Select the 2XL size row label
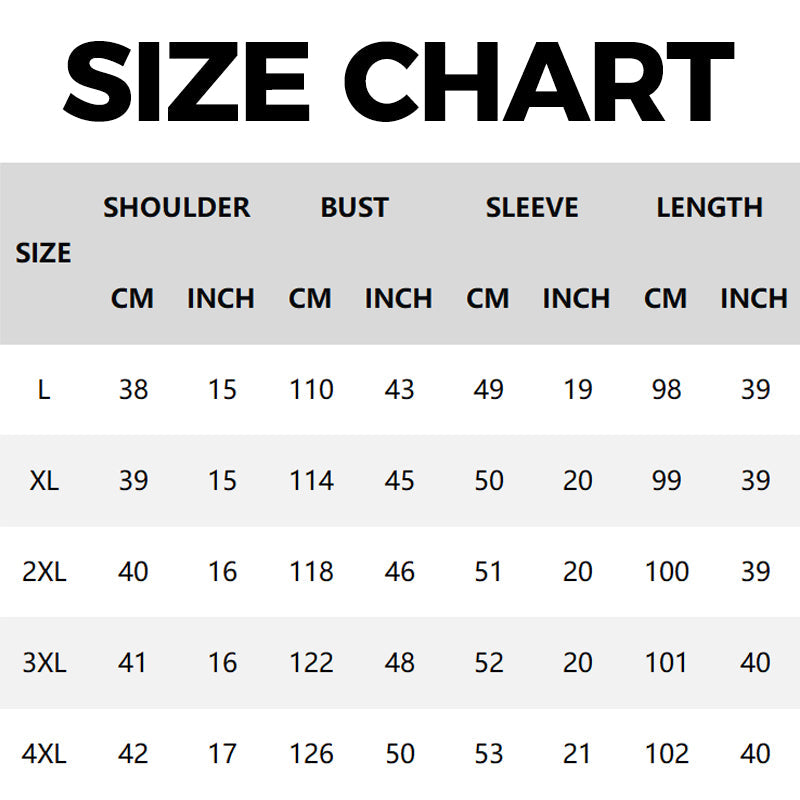 (x=43, y=572)
